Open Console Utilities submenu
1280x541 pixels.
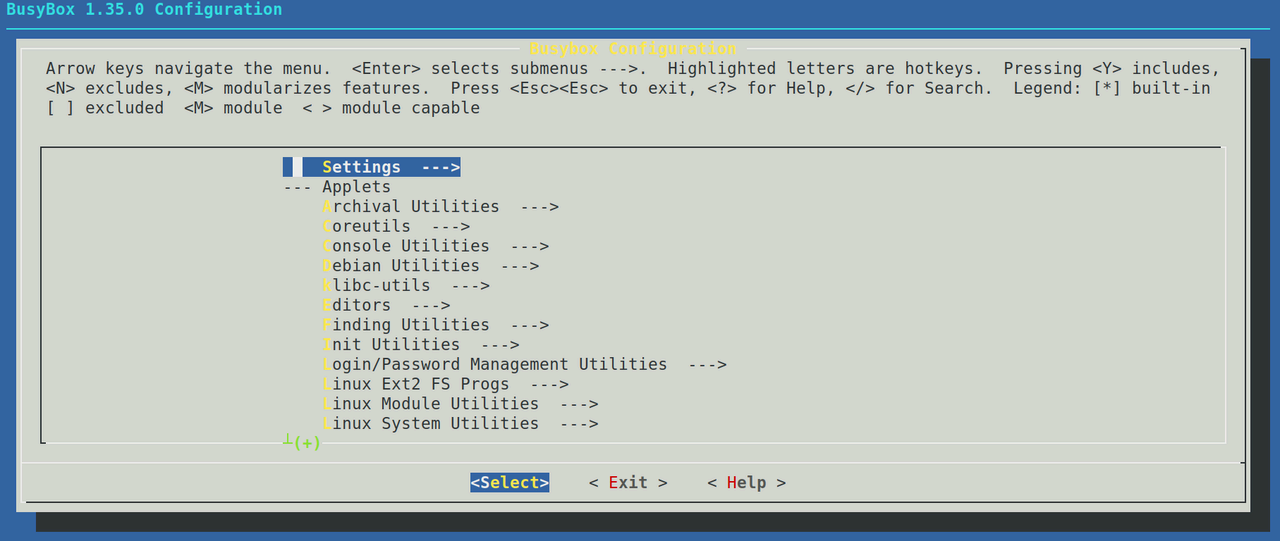(x=435, y=246)
